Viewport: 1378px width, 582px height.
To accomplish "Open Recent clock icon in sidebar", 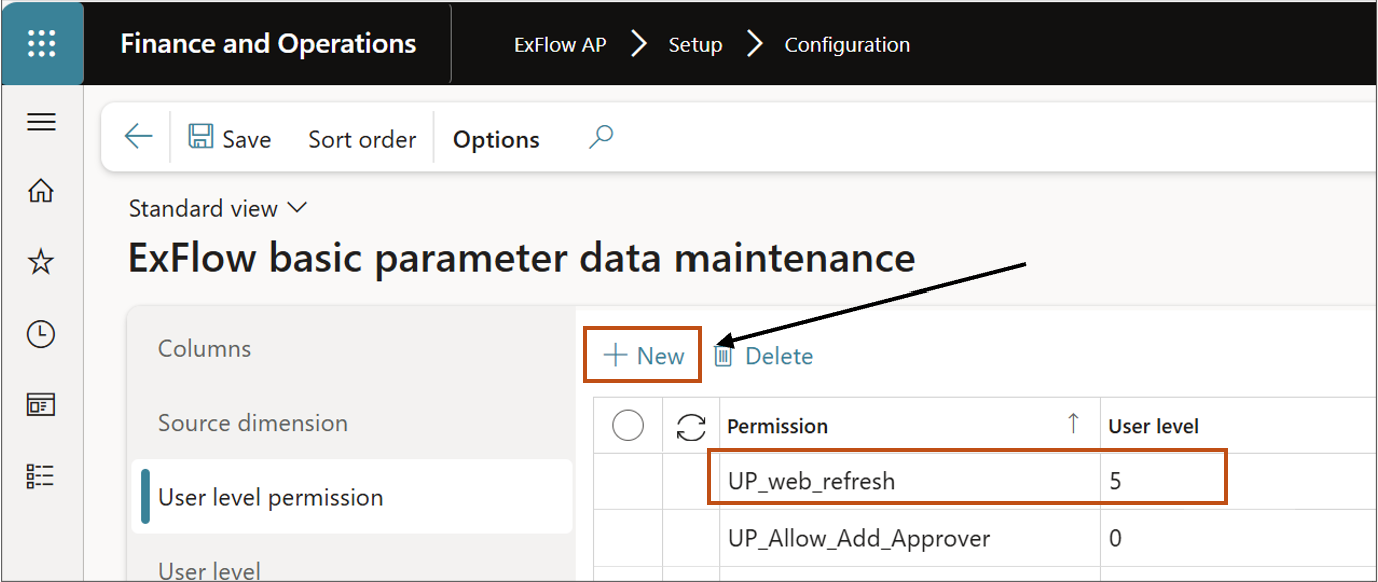I will pyautogui.click(x=41, y=334).
